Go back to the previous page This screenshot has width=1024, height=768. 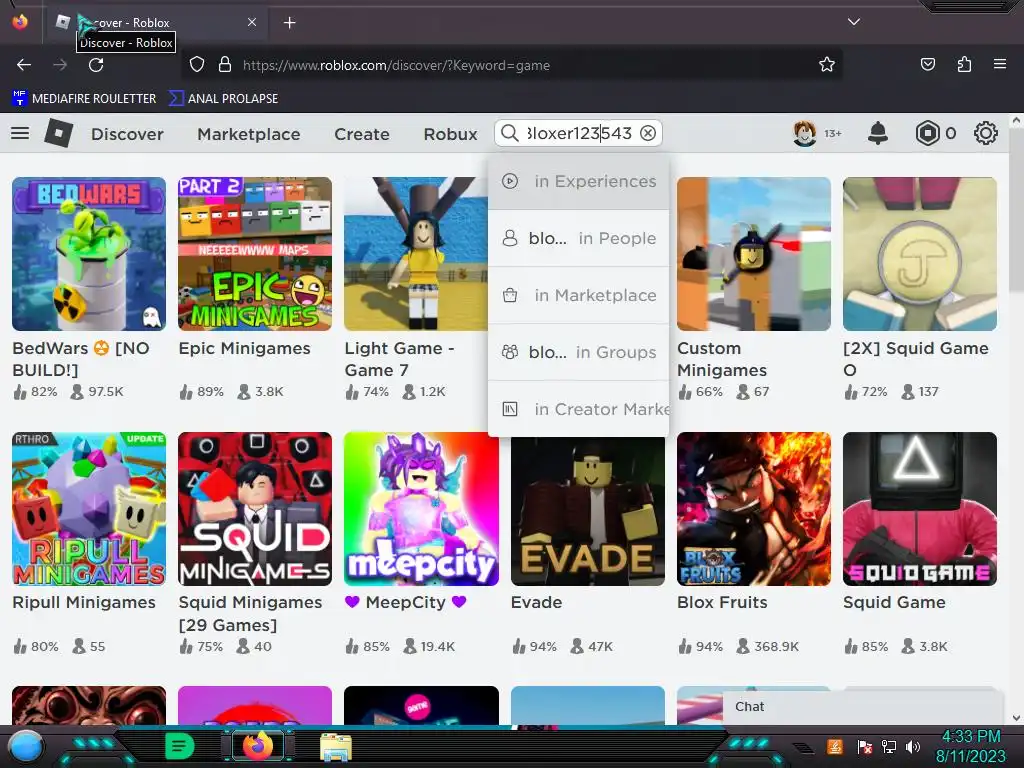(x=24, y=65)
